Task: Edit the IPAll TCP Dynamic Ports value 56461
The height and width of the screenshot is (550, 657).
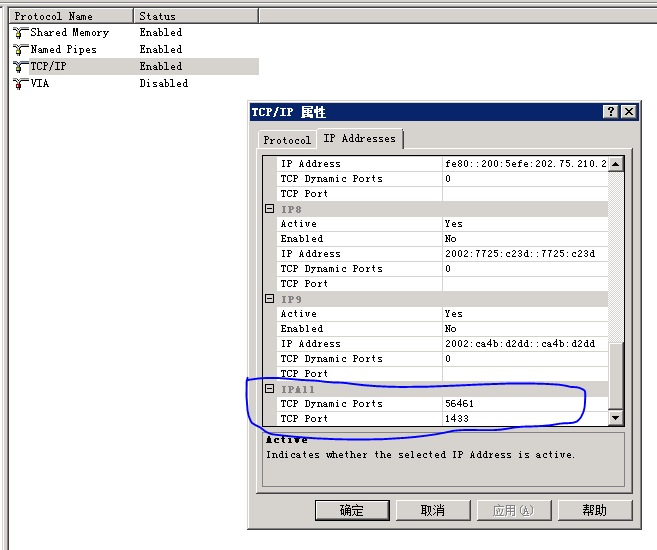Action: [523, 404]
